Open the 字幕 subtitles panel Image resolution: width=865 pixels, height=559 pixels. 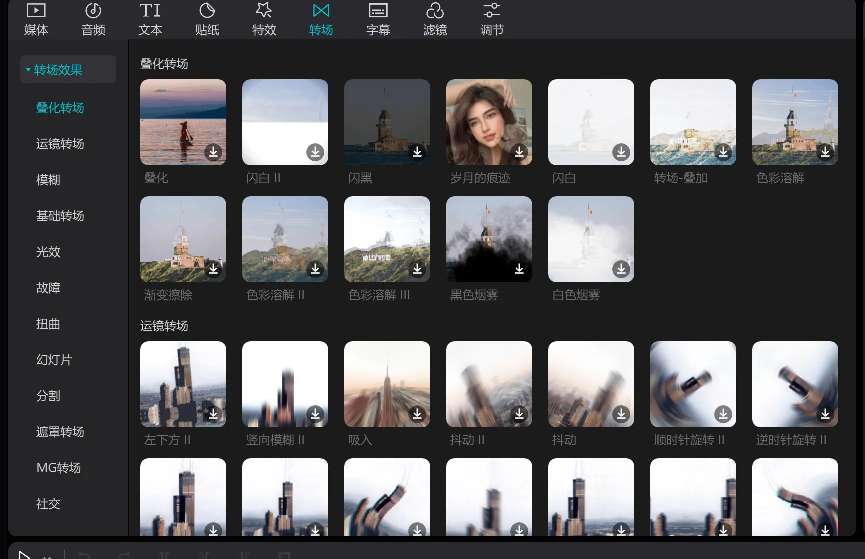[378, 19]
